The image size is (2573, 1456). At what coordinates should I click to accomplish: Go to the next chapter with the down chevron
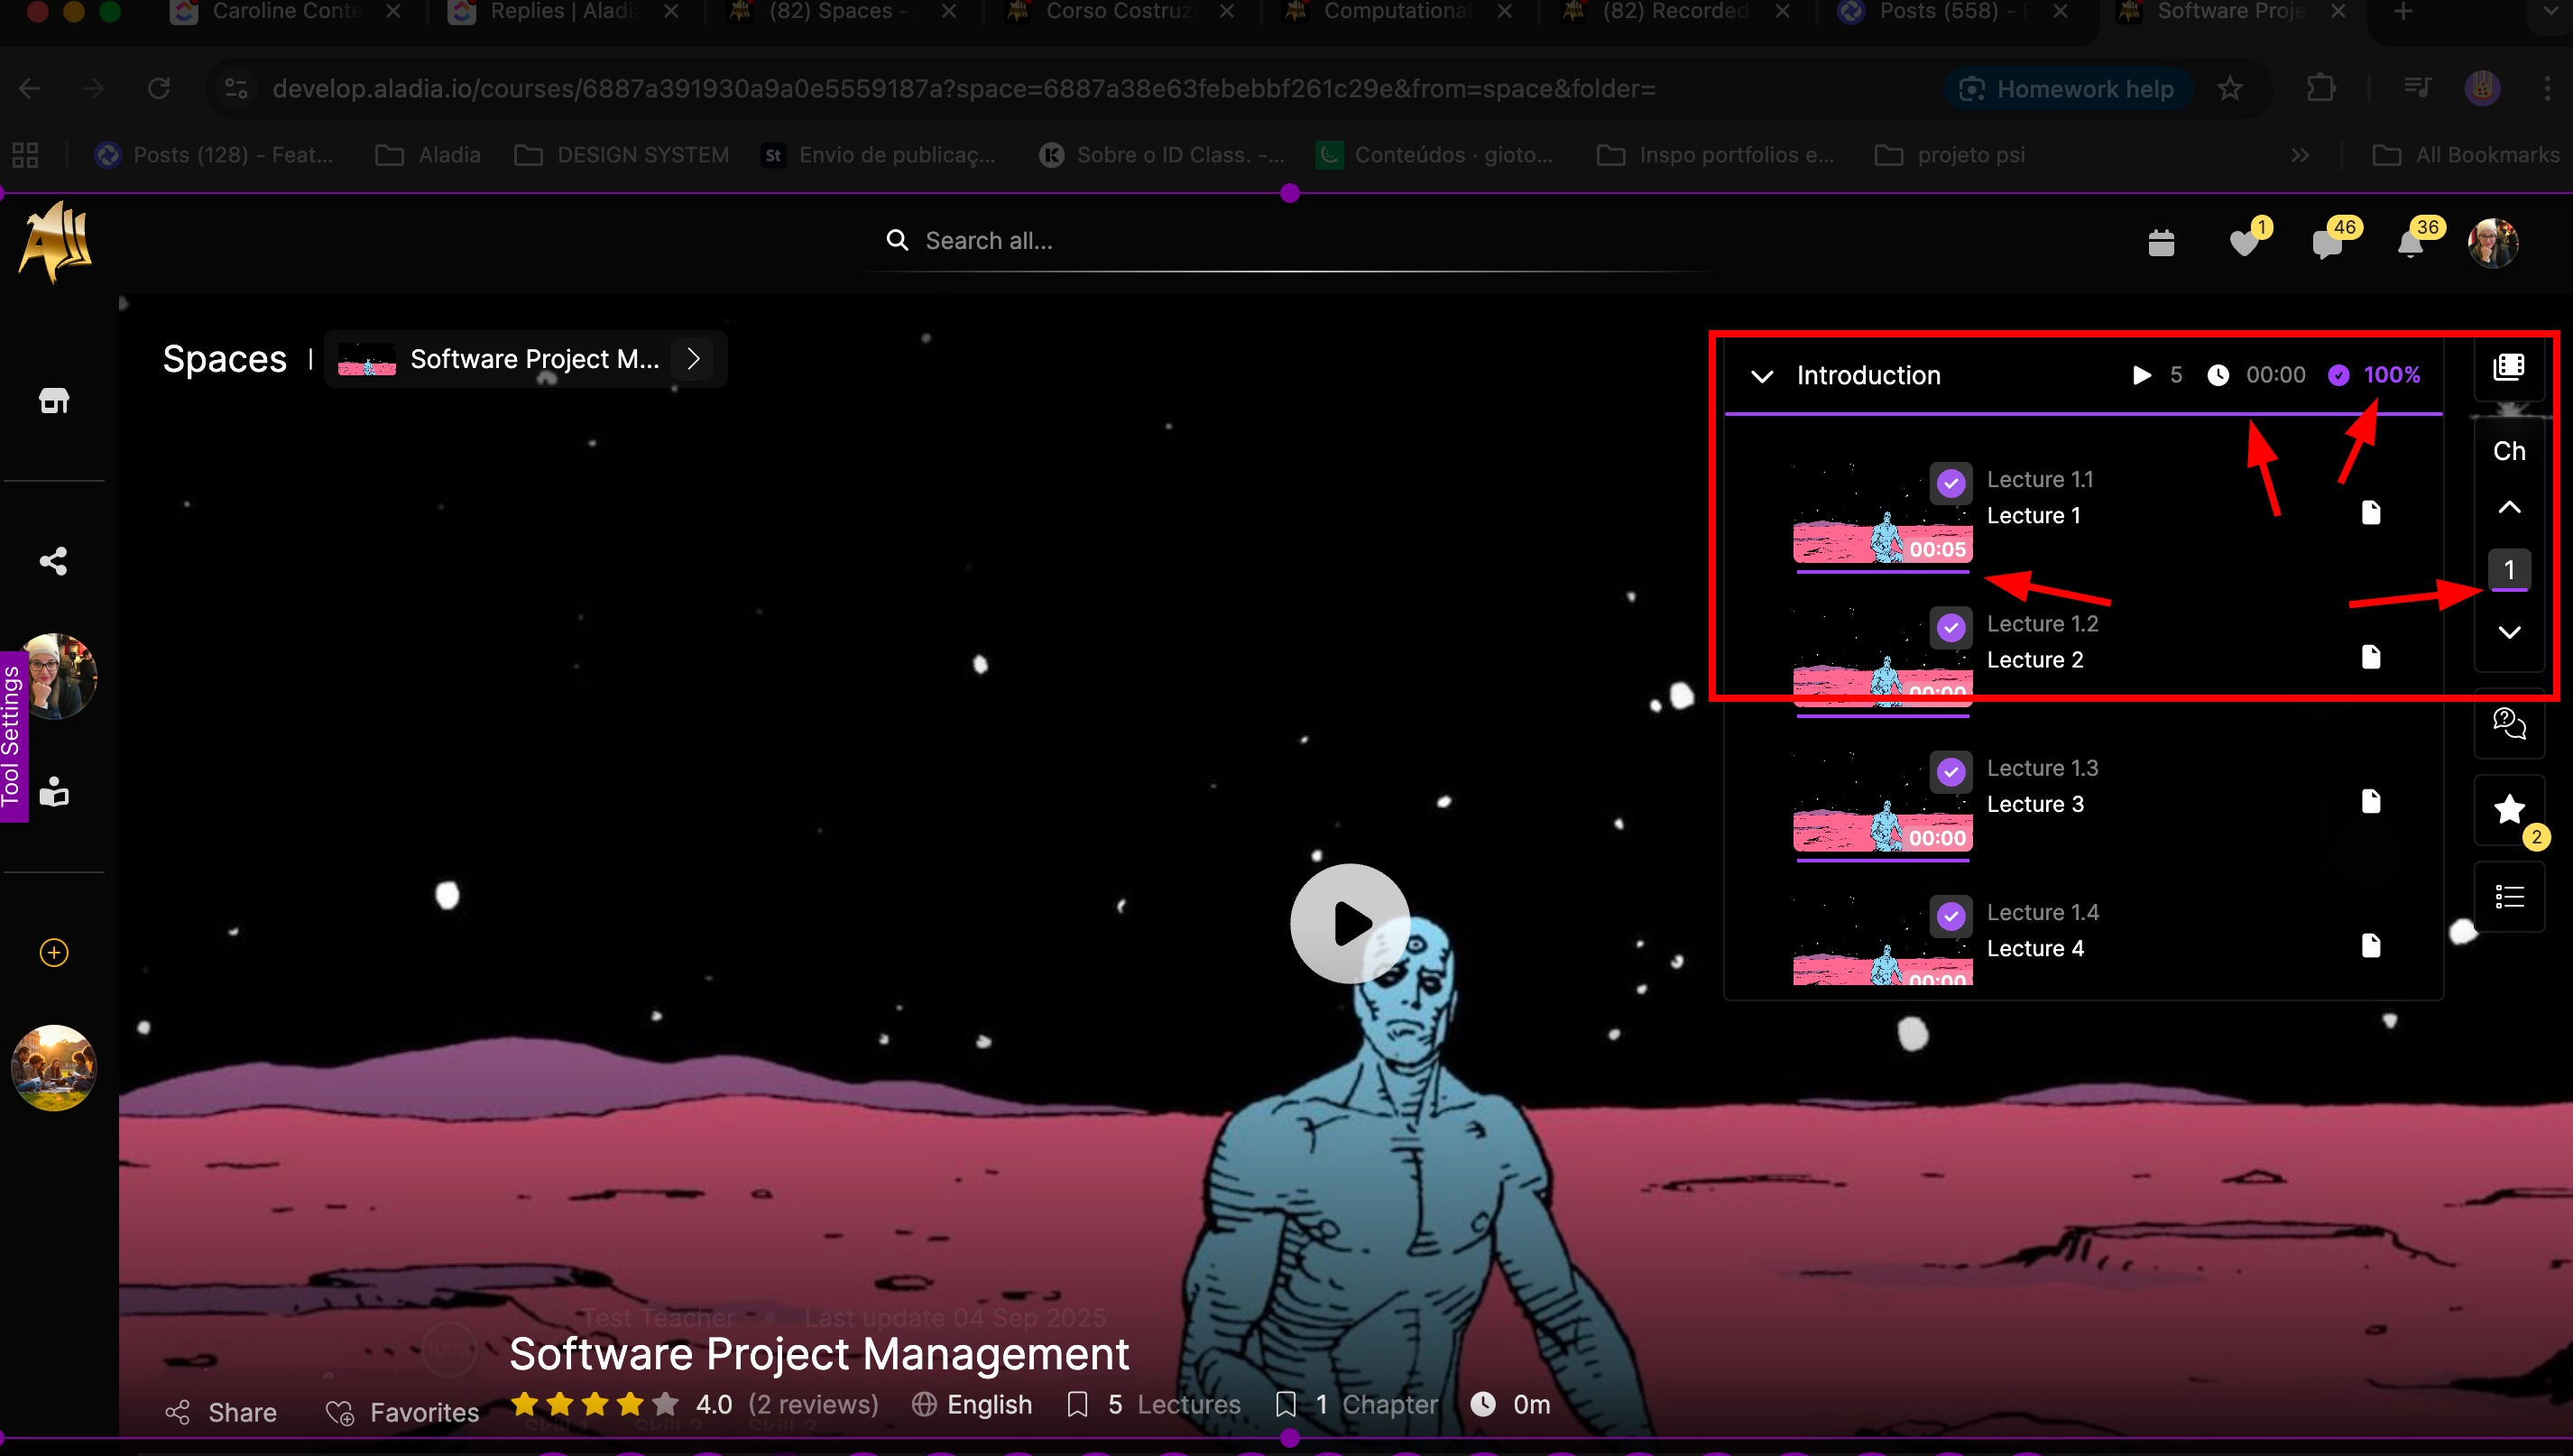point(2509,632)
